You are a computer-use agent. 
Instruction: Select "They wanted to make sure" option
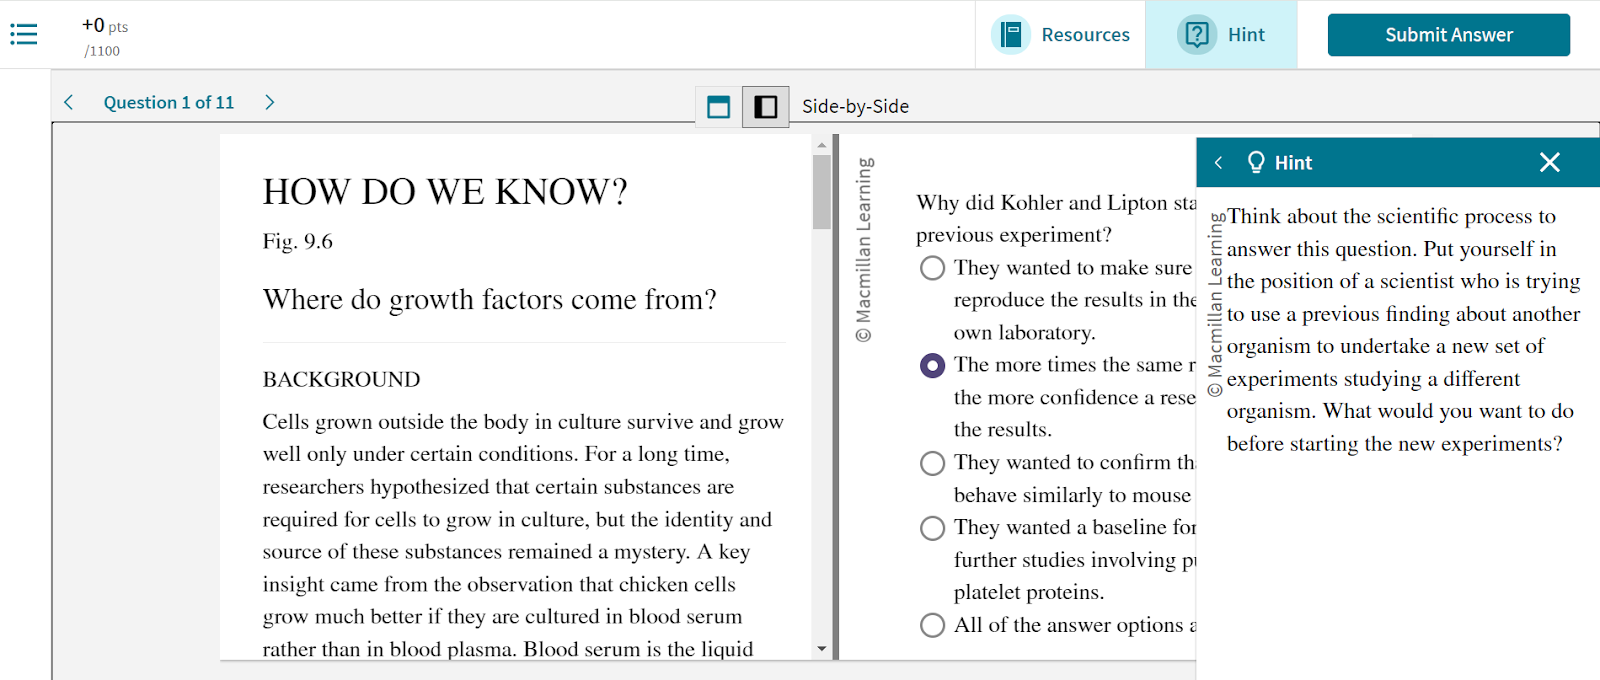click(932, 268)
